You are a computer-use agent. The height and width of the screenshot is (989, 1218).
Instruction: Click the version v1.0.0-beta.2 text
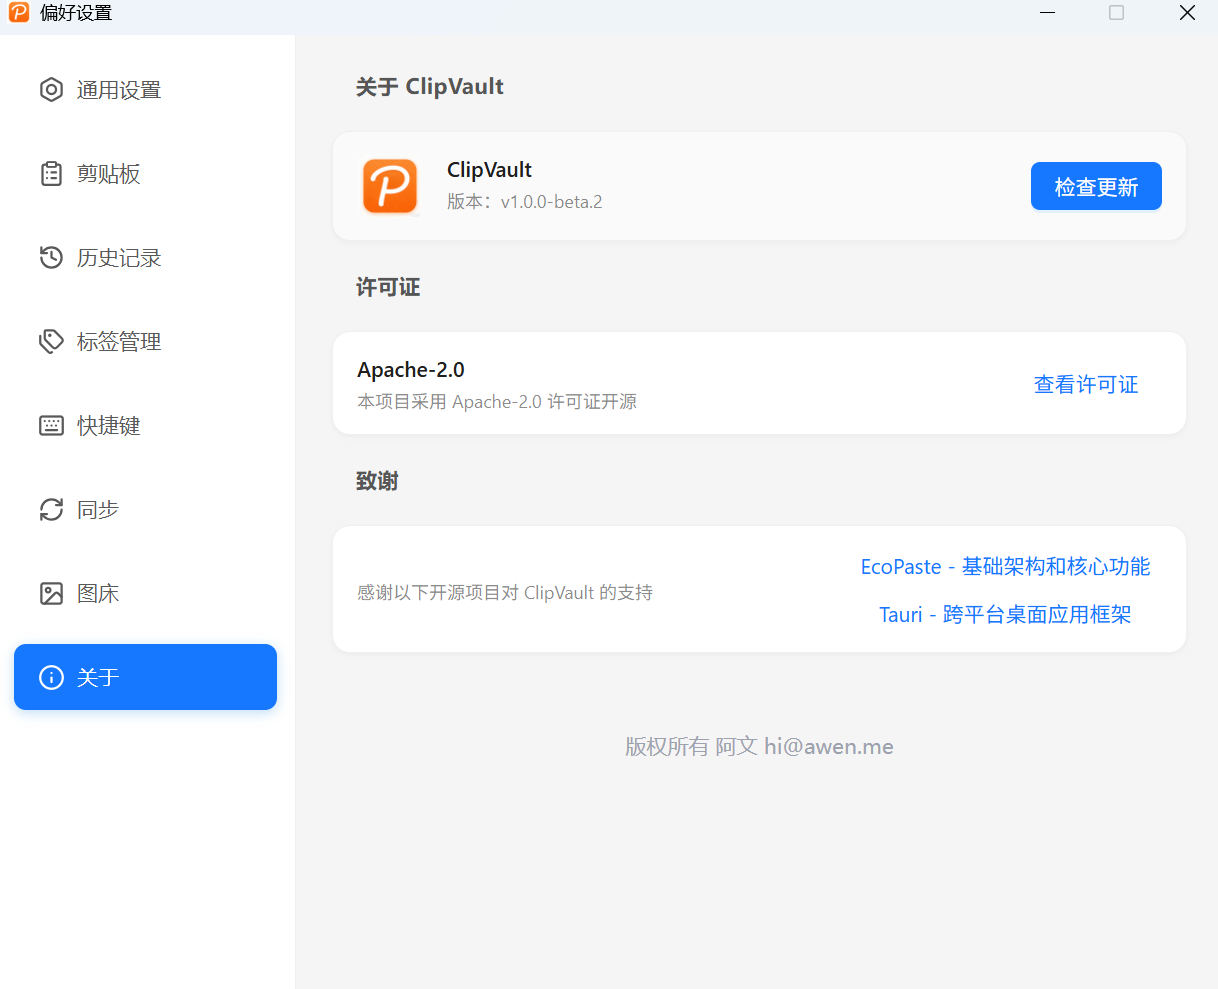[x=525, y=201]
